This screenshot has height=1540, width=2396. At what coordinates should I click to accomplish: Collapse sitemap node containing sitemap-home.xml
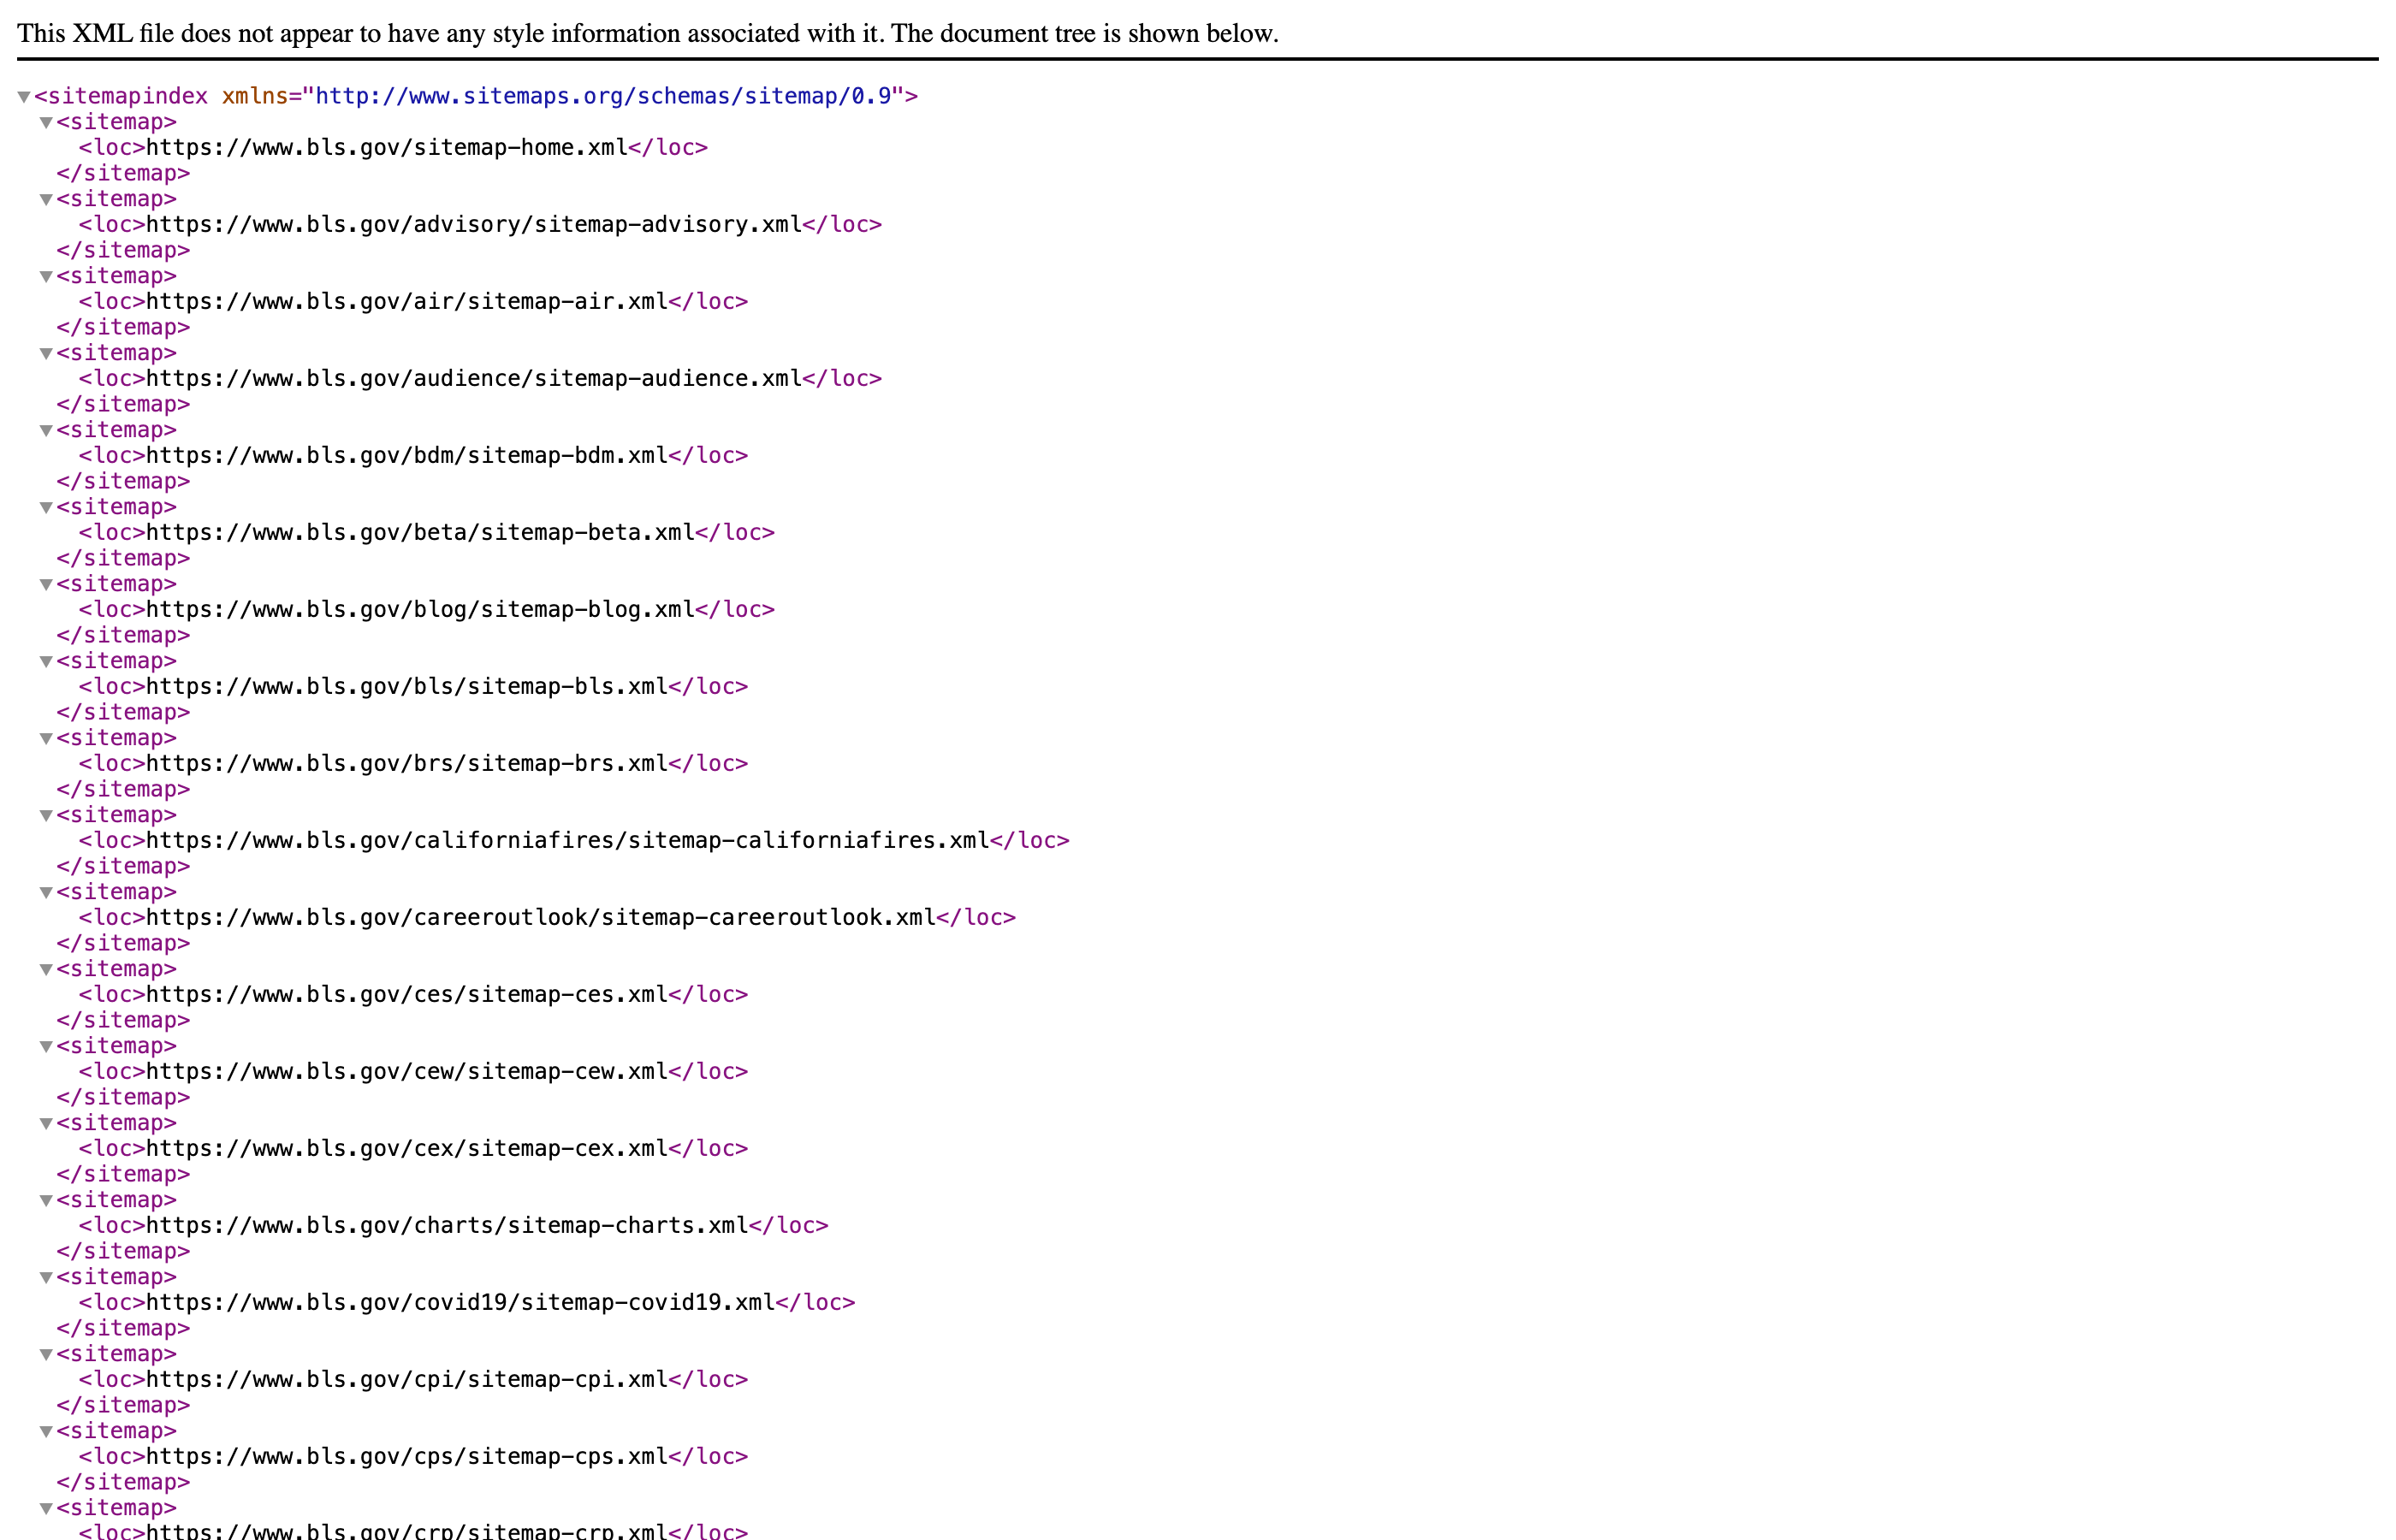(x=46, y=123)
